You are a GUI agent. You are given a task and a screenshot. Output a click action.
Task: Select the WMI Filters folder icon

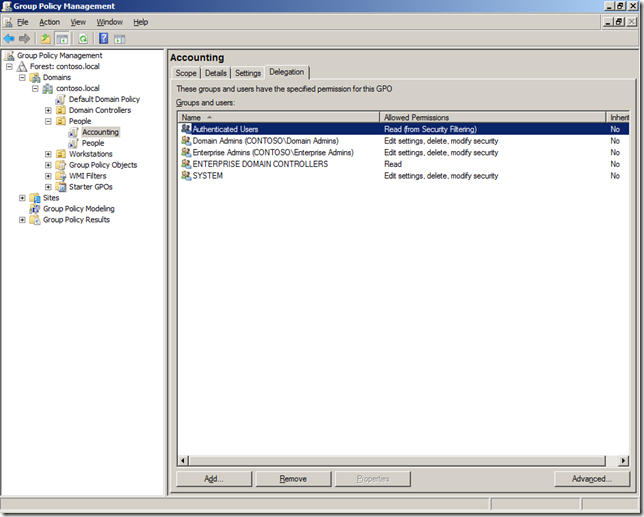(61, 176)
